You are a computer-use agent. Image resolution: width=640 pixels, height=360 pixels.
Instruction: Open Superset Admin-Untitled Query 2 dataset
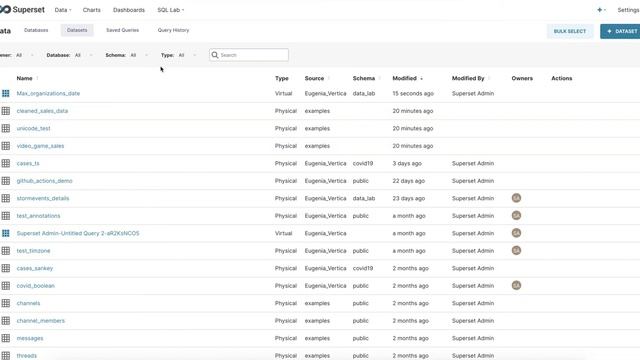click(x=78, y=233)
